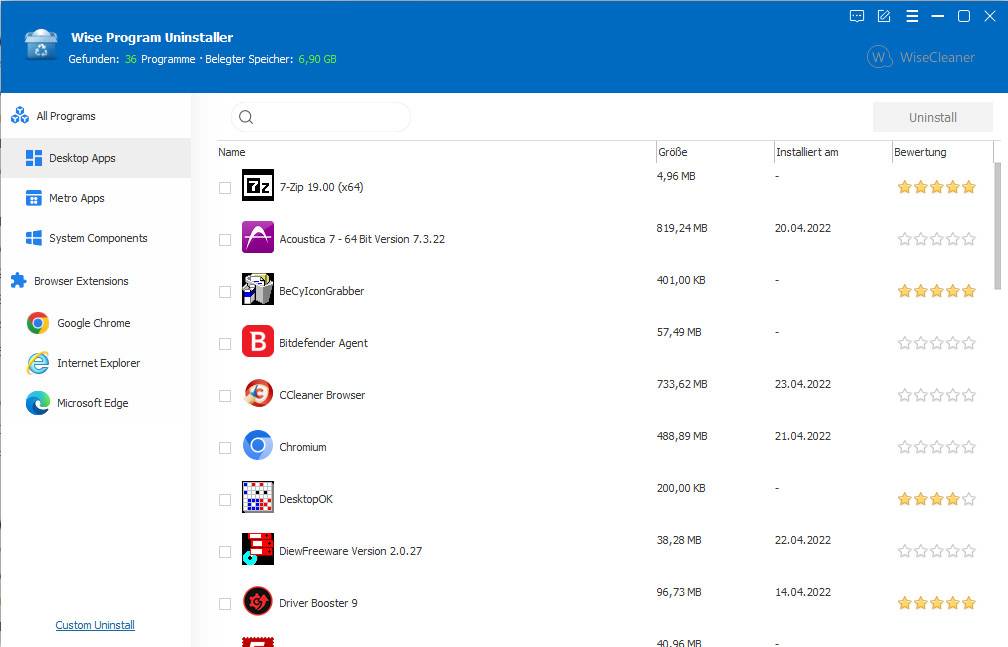The width and height of the screenshot is (1008, 647).
Task: Switch to Desktop Apps view
Action: point(96,158)
